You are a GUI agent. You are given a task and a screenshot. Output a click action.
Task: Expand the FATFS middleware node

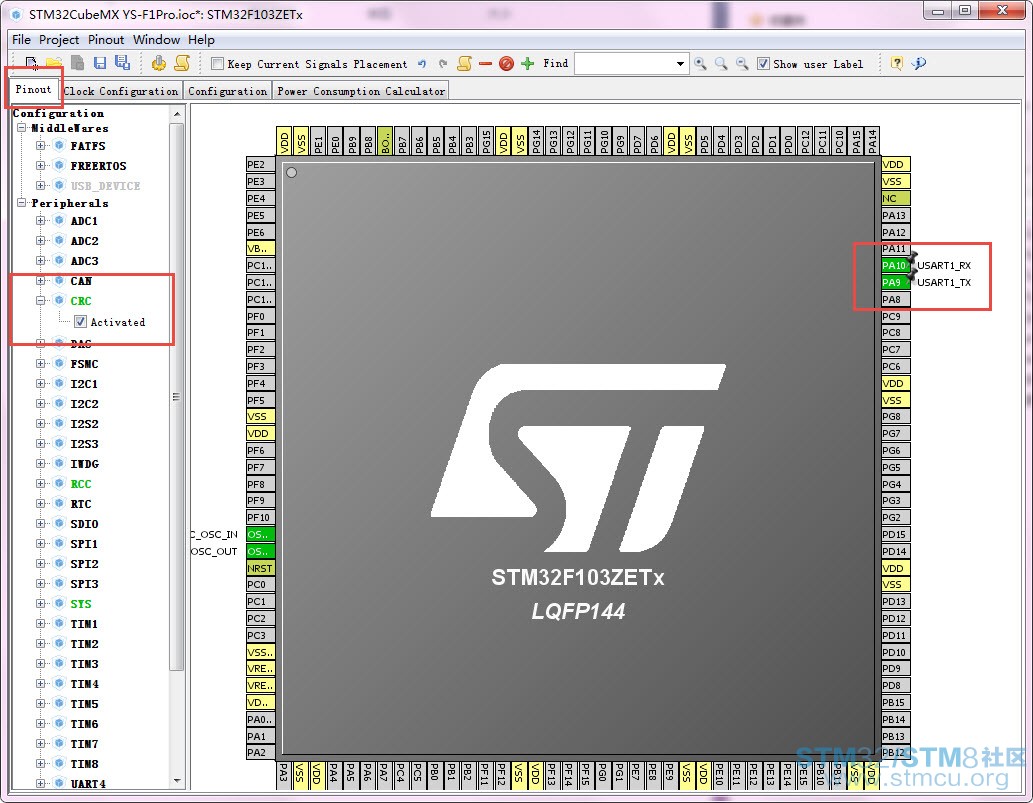[x=40, y=146]
